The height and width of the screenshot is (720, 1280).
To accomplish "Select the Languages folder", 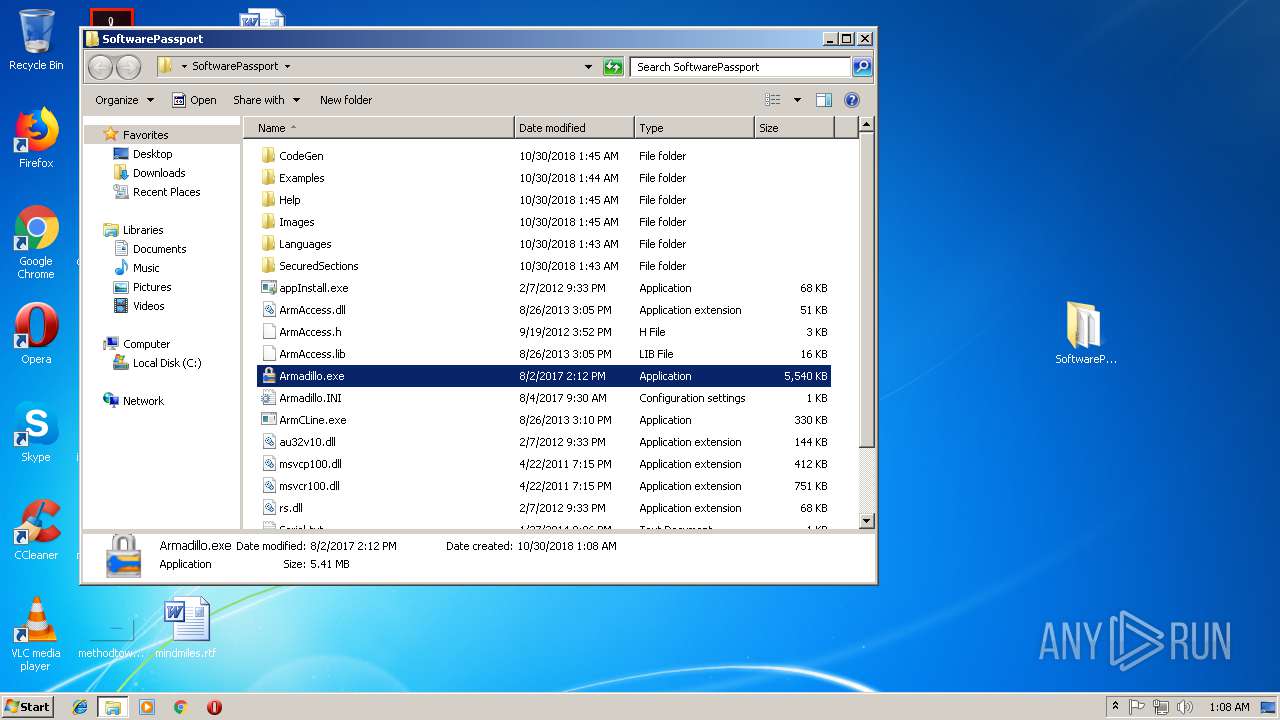I will (x=305, y=244).
